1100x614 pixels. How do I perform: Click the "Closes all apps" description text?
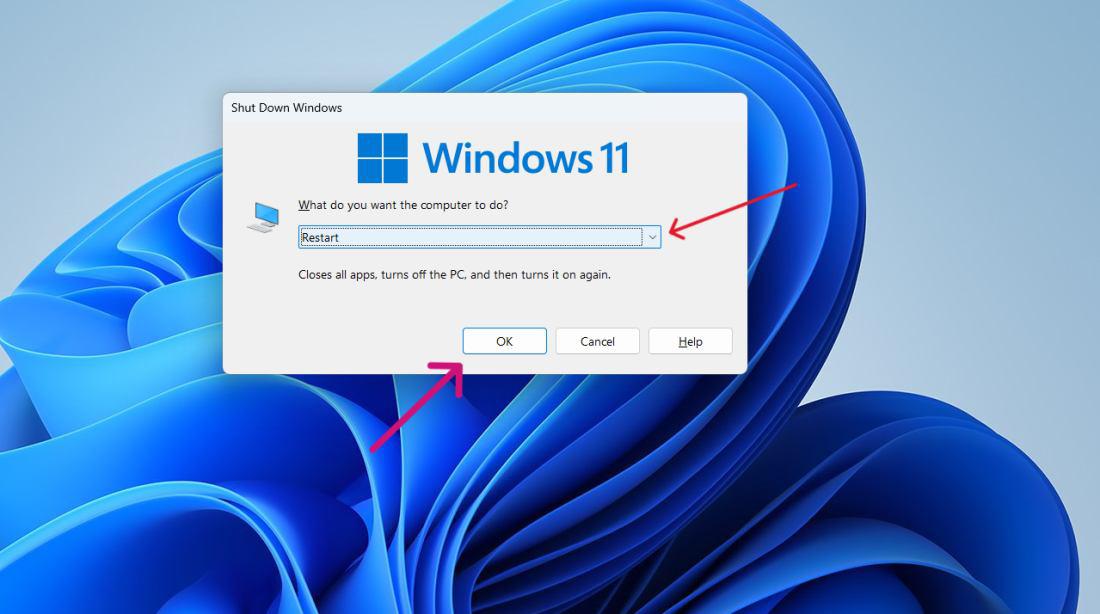(x=454, y=274)
